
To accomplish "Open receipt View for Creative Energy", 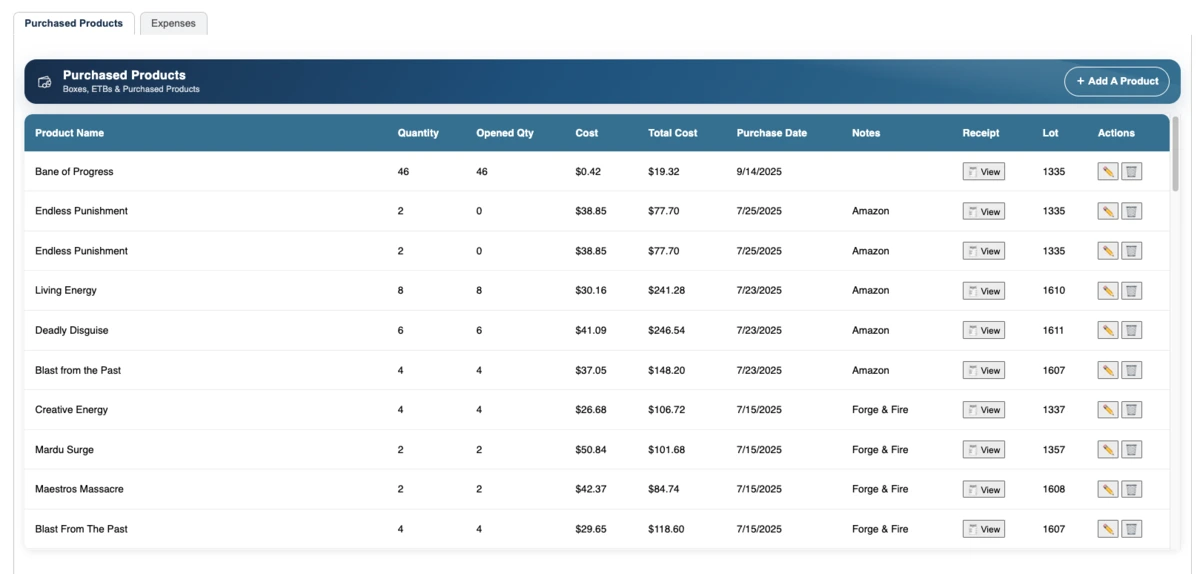I will click(983, 410).
